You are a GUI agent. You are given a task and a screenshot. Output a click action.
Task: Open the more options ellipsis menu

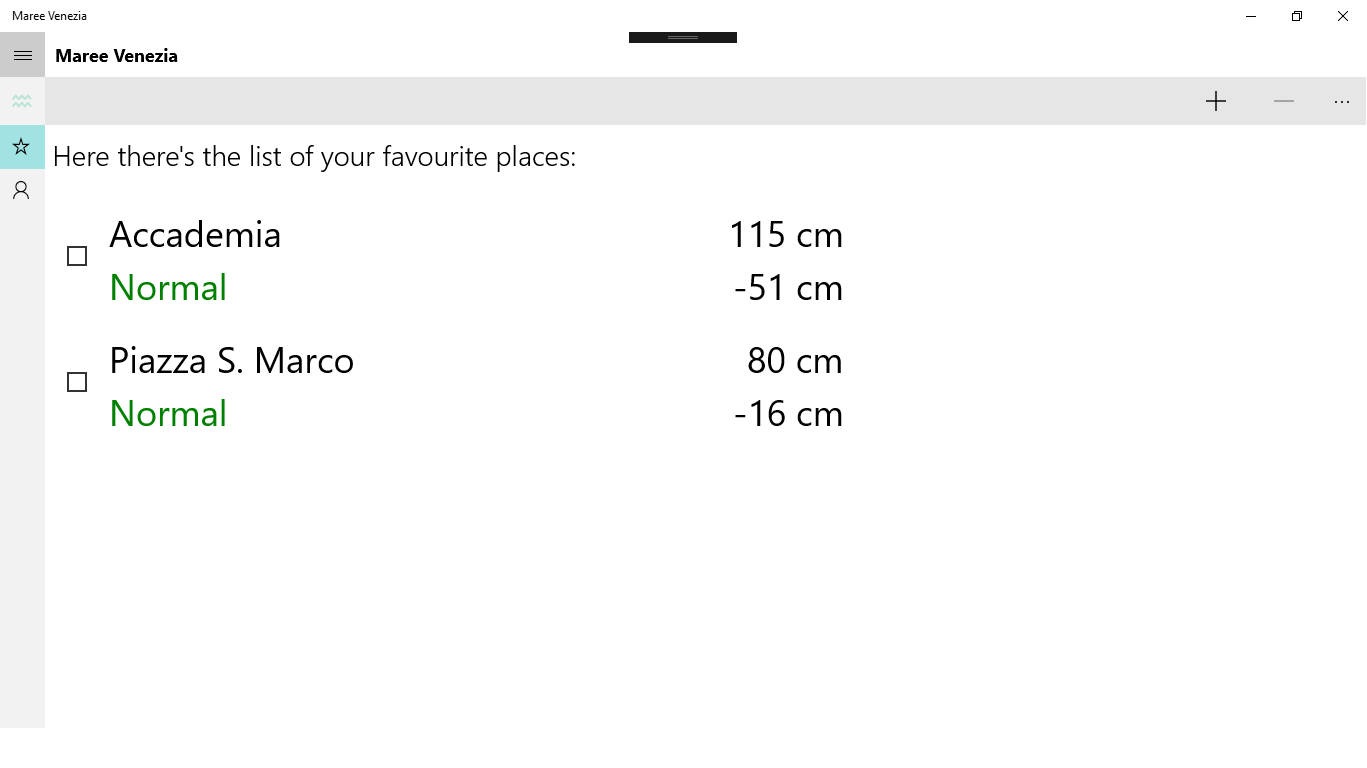[x=1342, y=101]
